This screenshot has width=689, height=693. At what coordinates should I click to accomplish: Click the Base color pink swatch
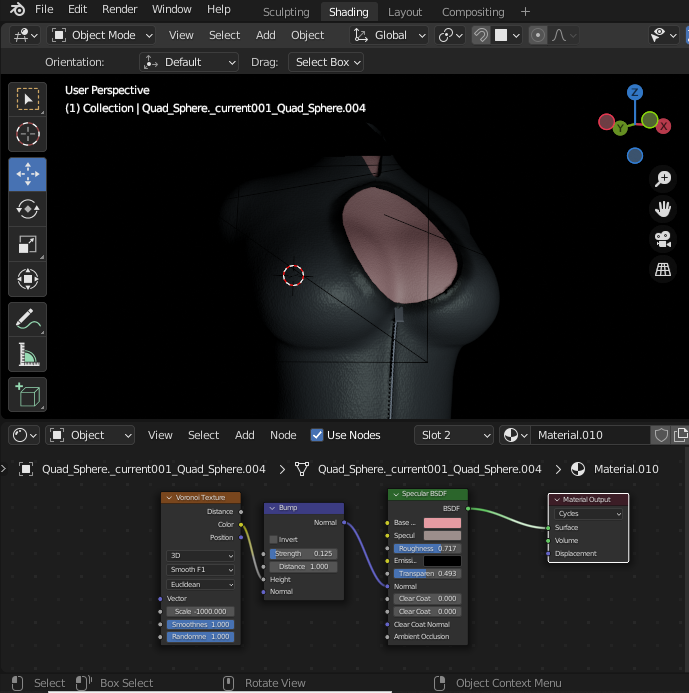442,523
